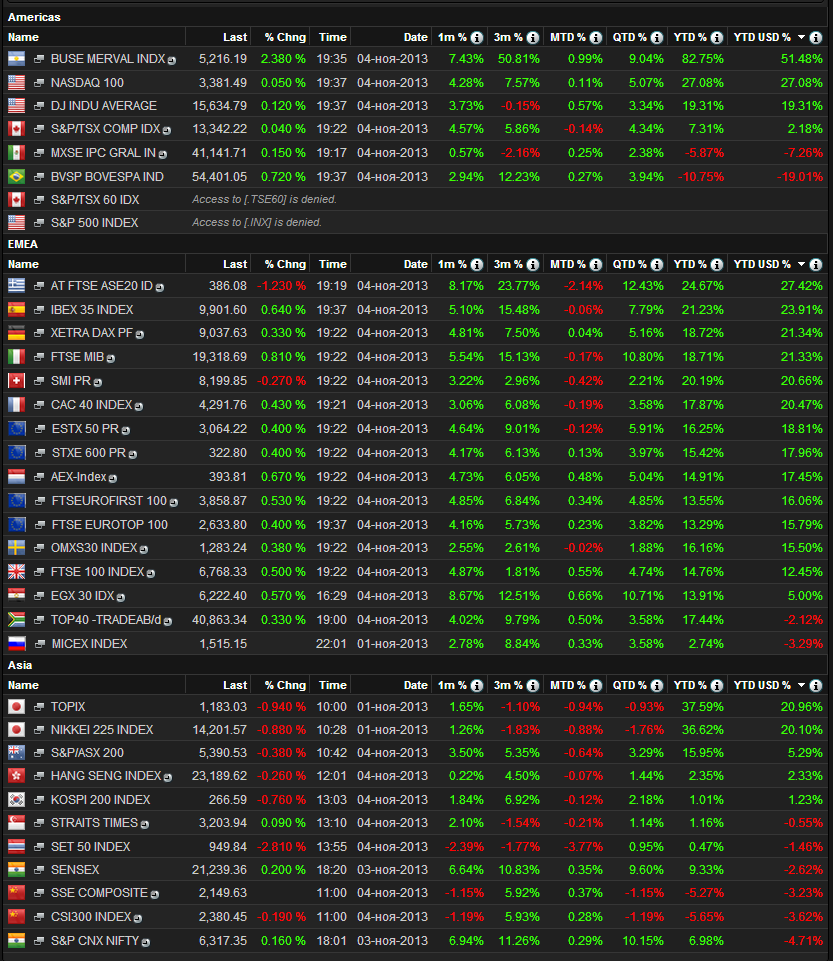
Task: Open the FTSE MIB row name
Action: click(77, 357)
